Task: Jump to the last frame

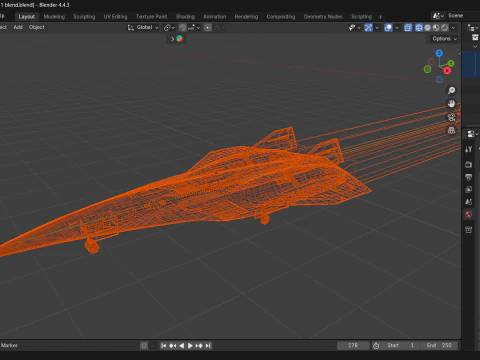Action: [208, 346]
